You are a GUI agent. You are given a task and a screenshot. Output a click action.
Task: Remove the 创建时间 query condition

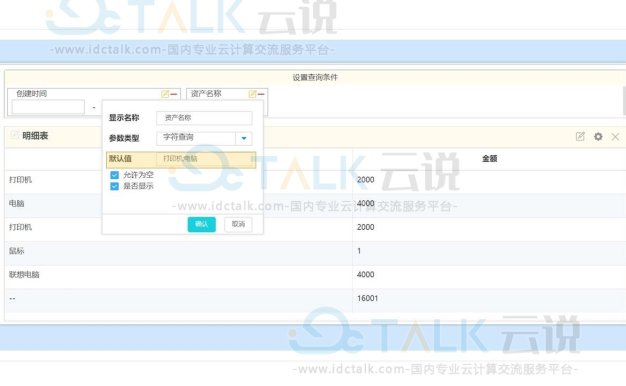[174, 94]
